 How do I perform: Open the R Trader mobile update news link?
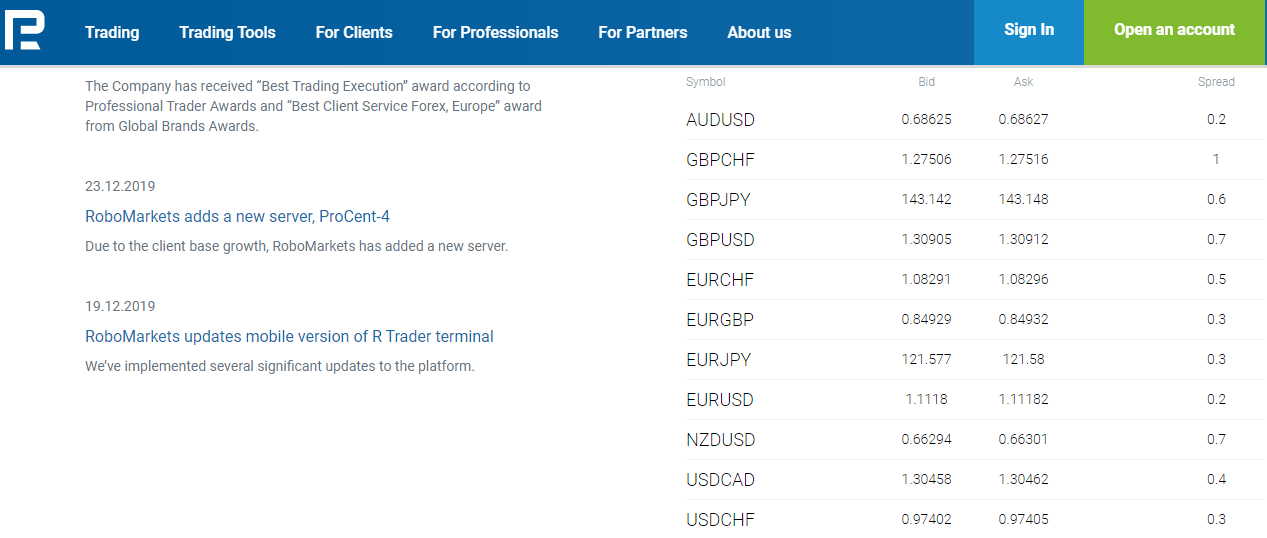289,336
